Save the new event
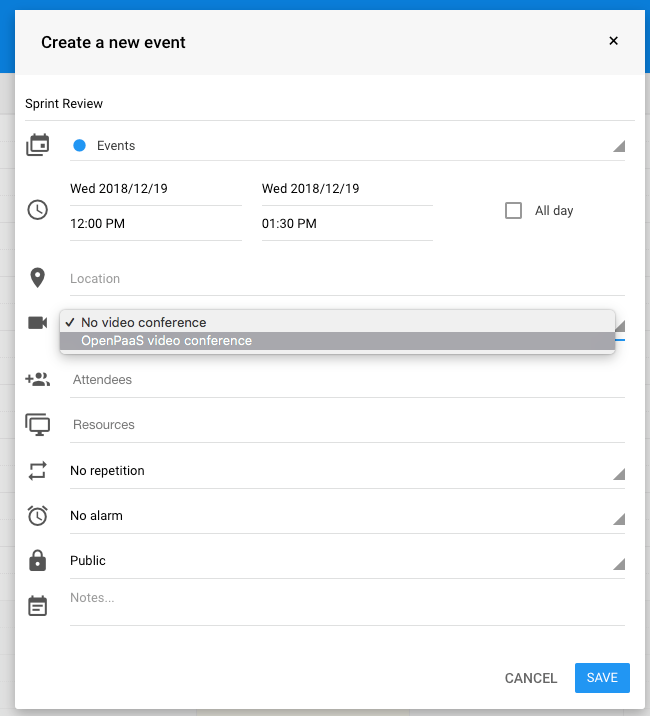650x716 pixels. coord(602,678)
